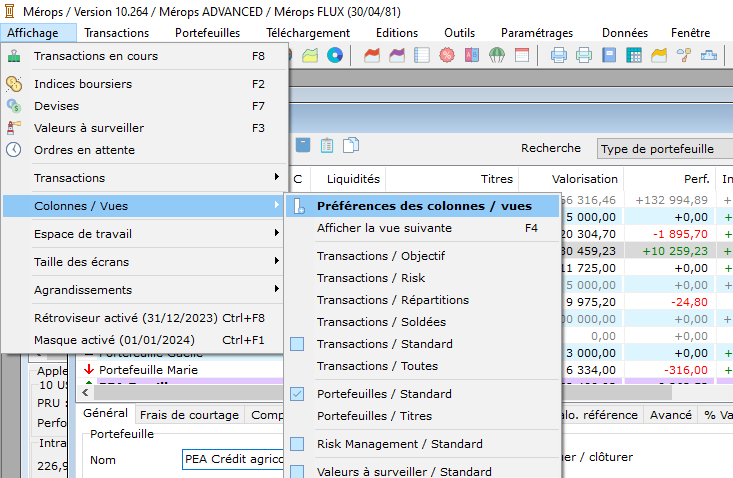Screen dimensions: 733x478
Task: Click the Nom input field
Action: 233,459
